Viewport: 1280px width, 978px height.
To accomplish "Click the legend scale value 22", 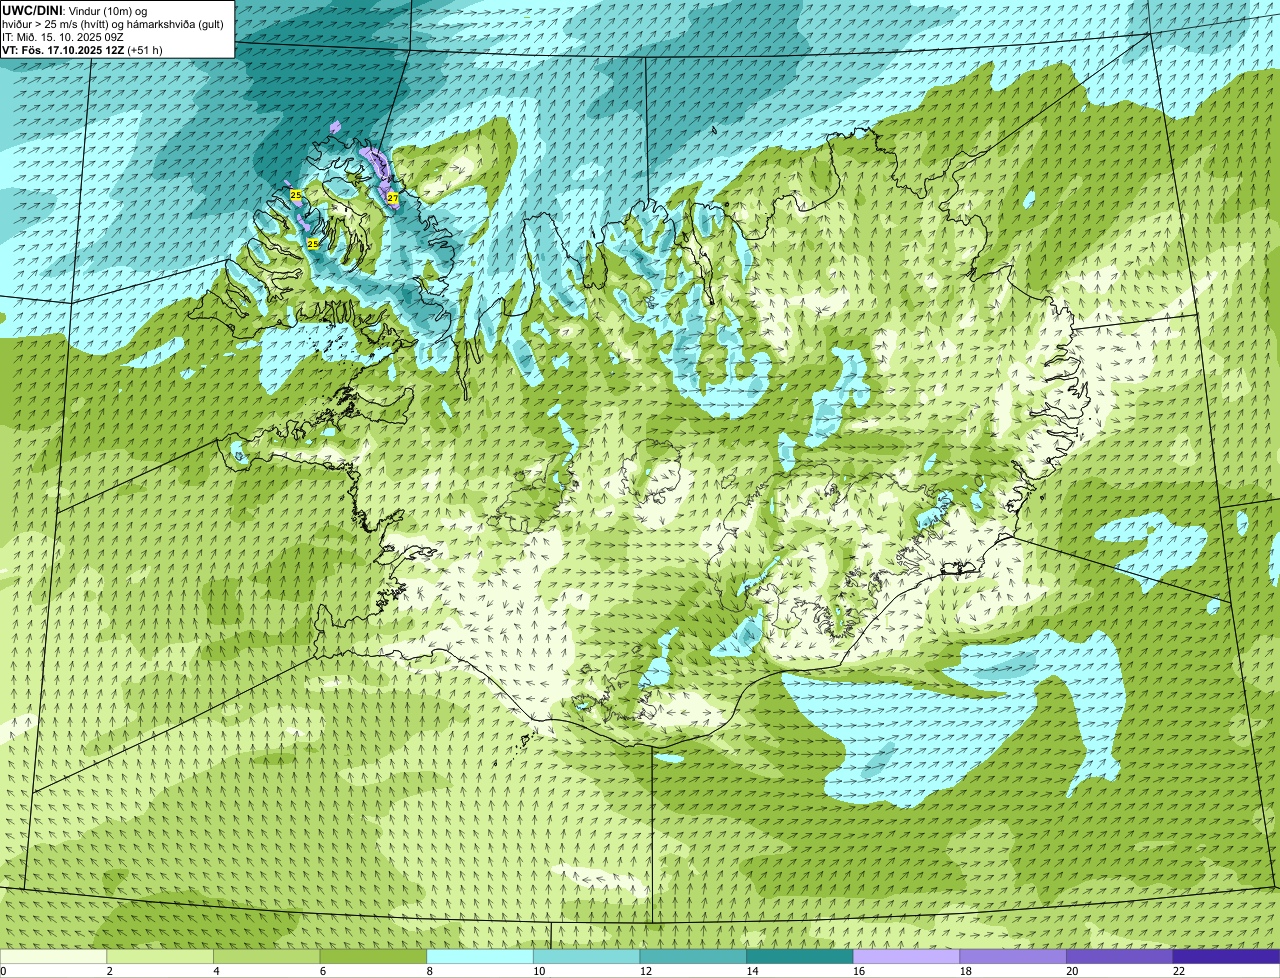I will point(1179,971).
